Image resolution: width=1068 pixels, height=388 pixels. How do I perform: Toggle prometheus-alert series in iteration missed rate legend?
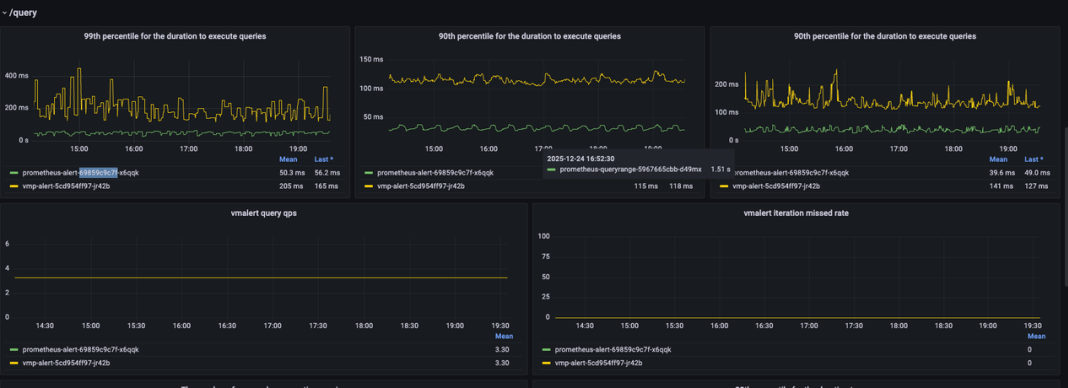[x=613, y=349]
